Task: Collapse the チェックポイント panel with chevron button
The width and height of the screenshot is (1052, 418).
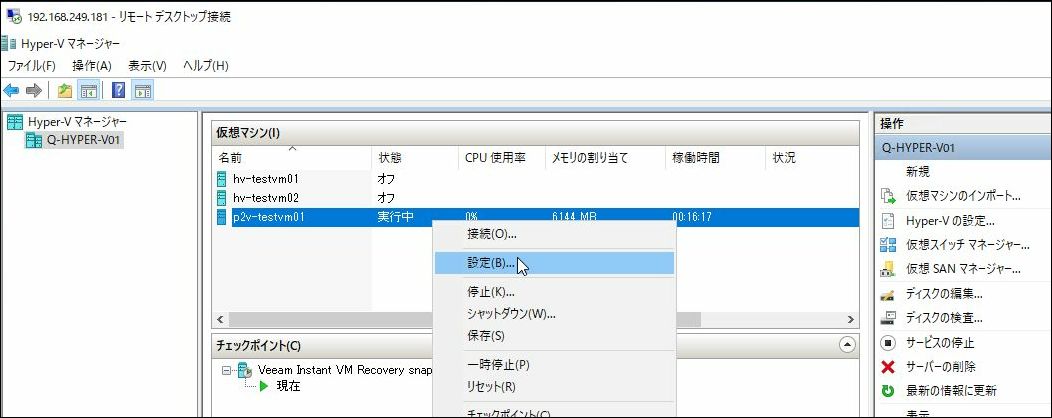Action: (848, 345)
